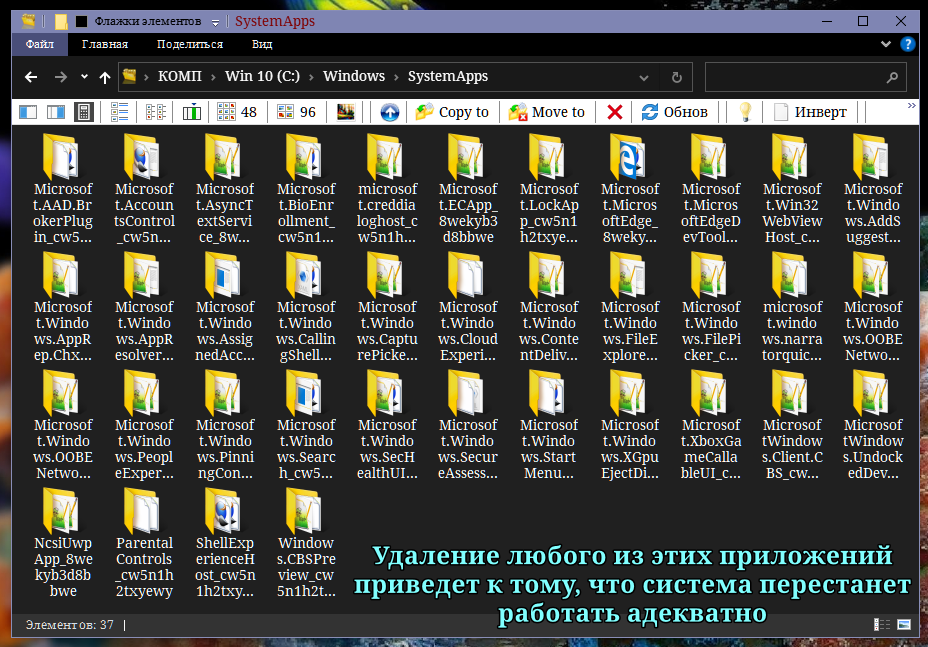The height and width of the screenshot is (647, 928).
Task: Select Microsoft.XboxGameCallableUI folder
Action: (711, 425)
